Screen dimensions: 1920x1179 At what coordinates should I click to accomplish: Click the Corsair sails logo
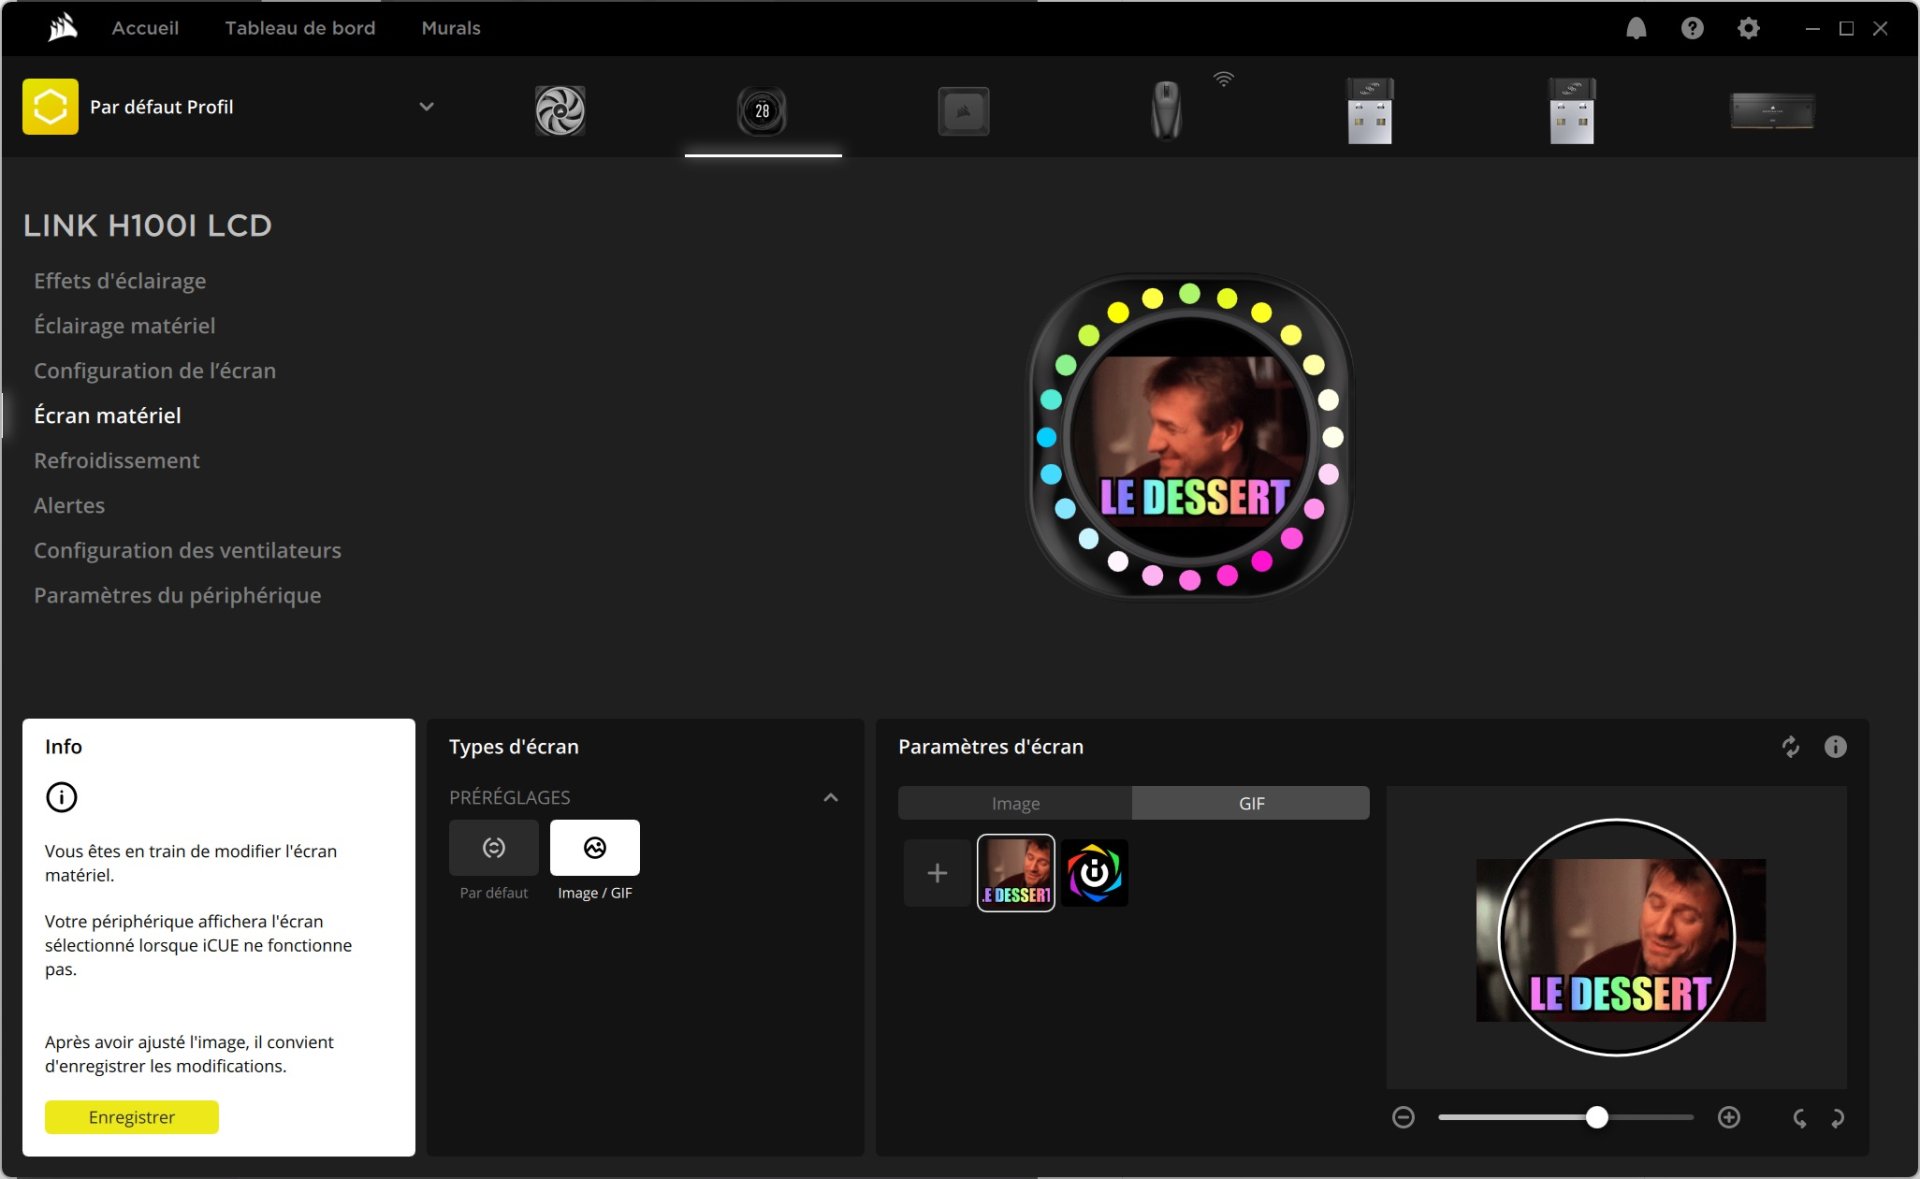62,28
